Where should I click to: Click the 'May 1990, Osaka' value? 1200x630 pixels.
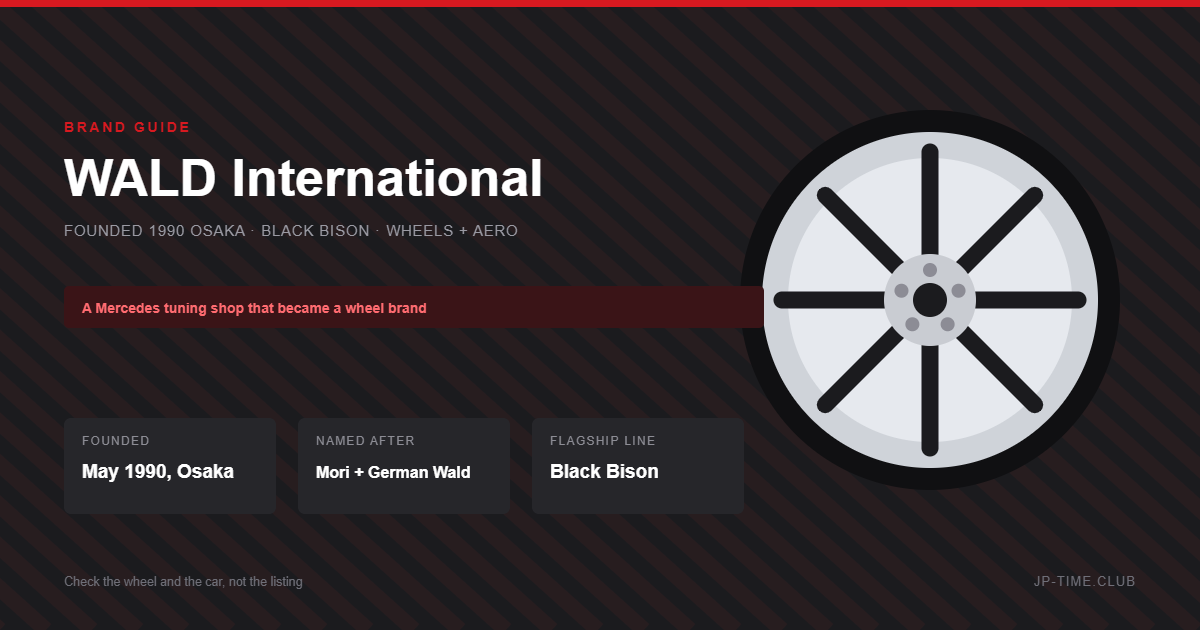coord(158,472)
